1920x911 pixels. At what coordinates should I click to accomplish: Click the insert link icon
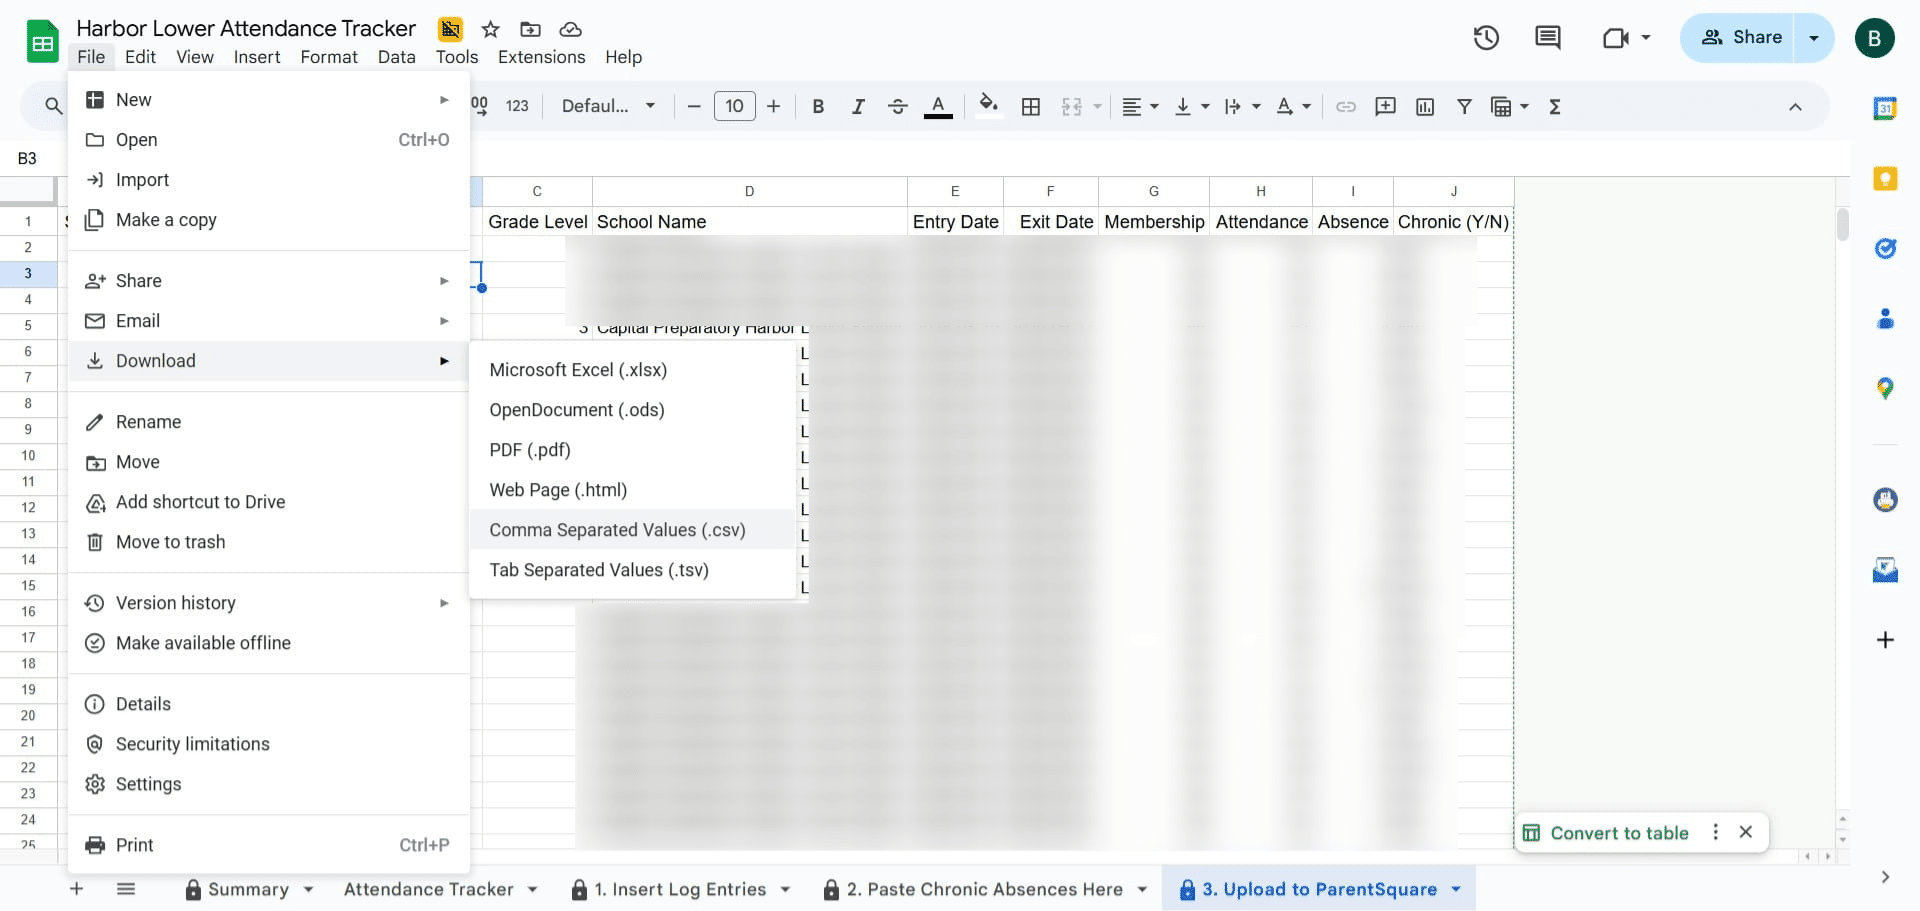click(x=1346, y=106)
